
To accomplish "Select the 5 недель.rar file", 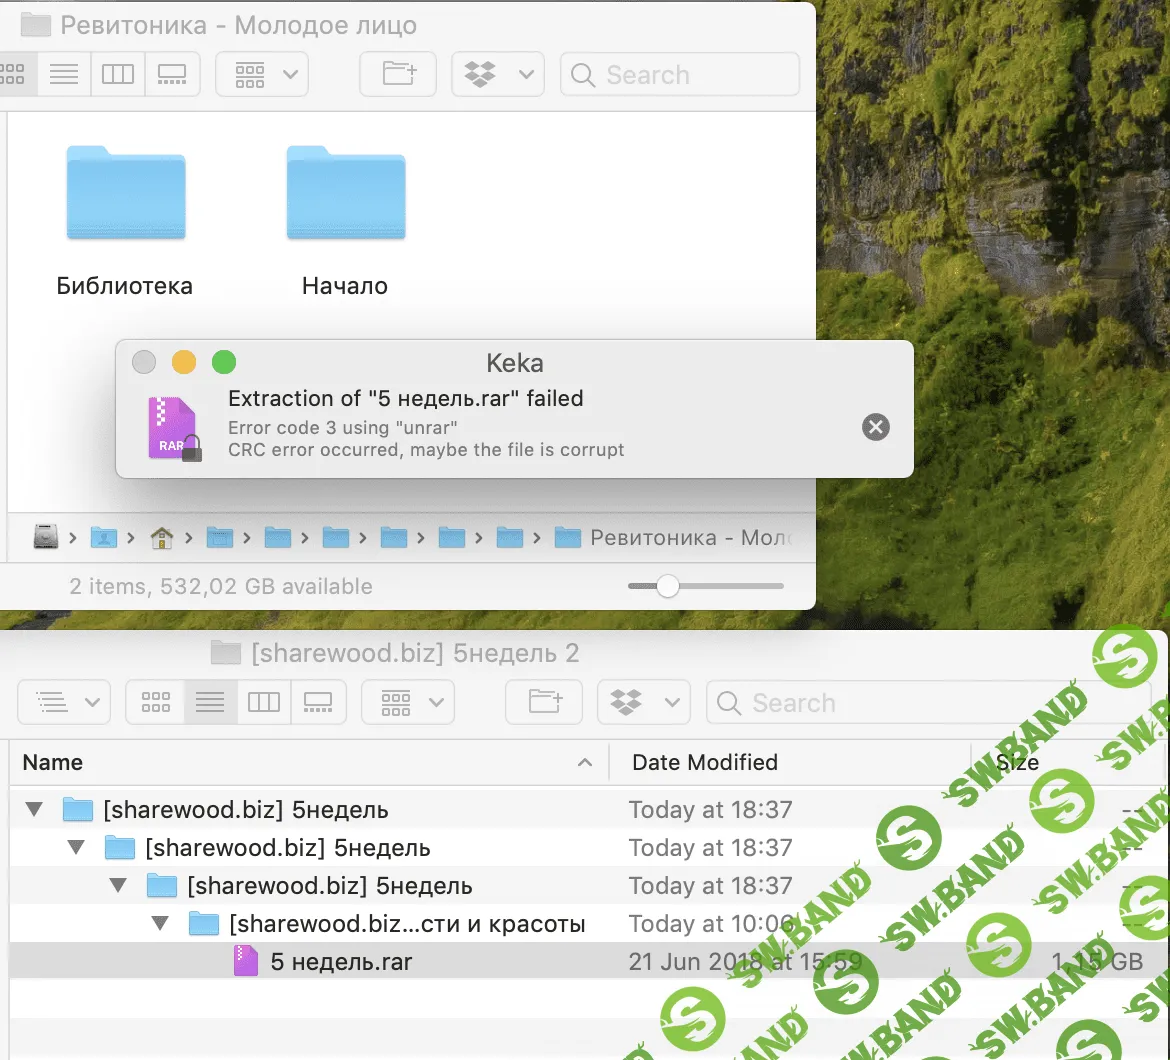I will [340, 962].
